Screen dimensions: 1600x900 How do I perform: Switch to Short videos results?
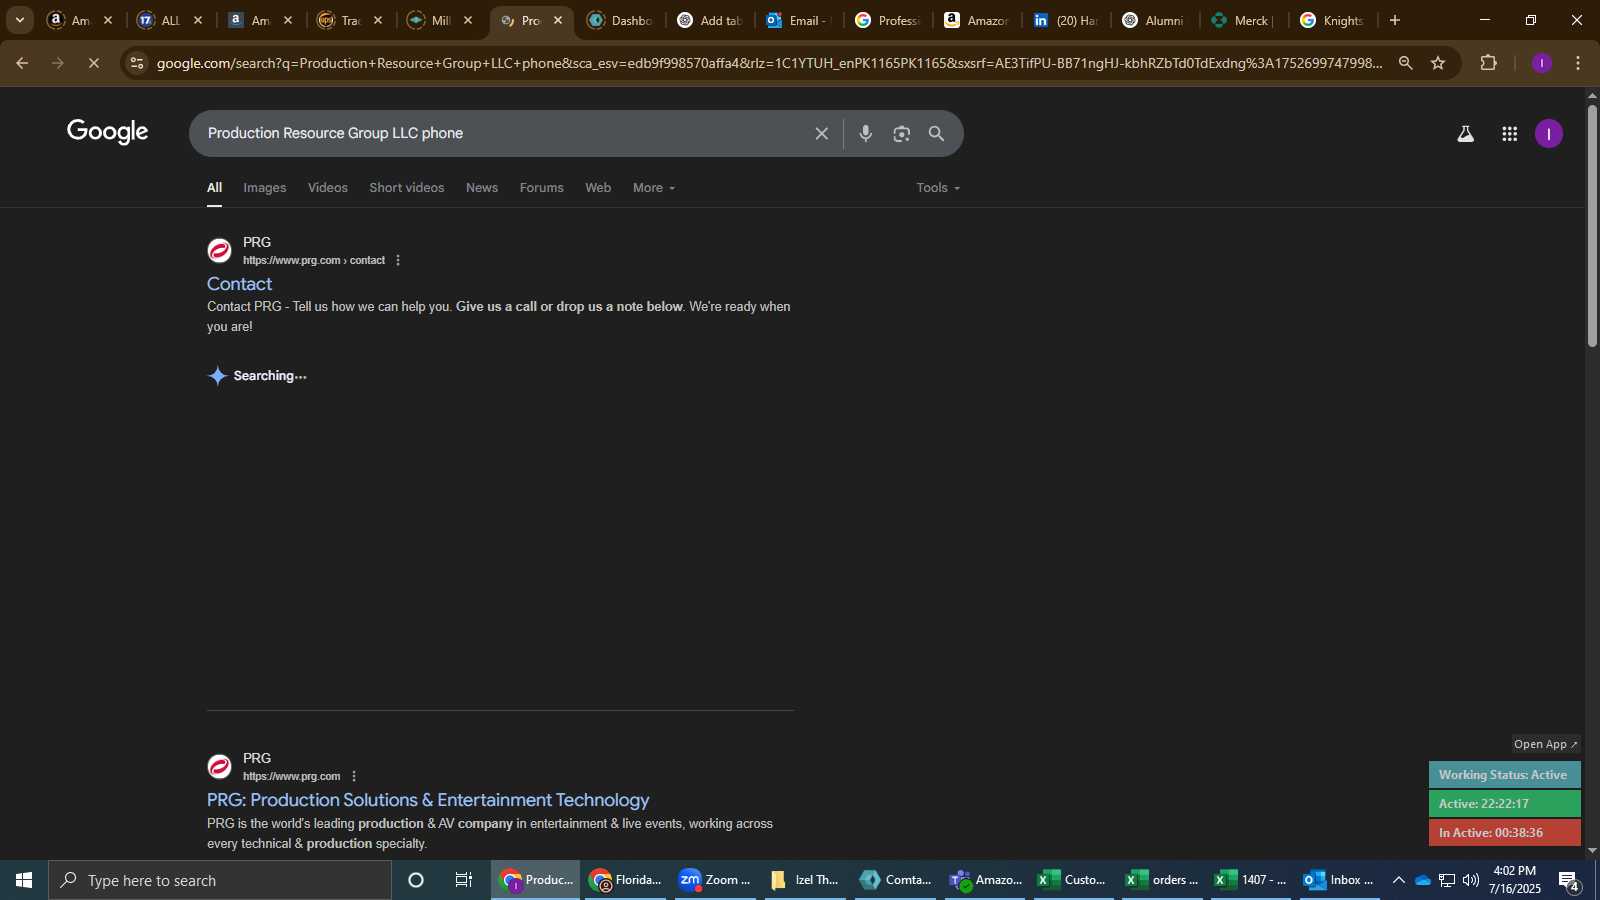pos(407,188)
